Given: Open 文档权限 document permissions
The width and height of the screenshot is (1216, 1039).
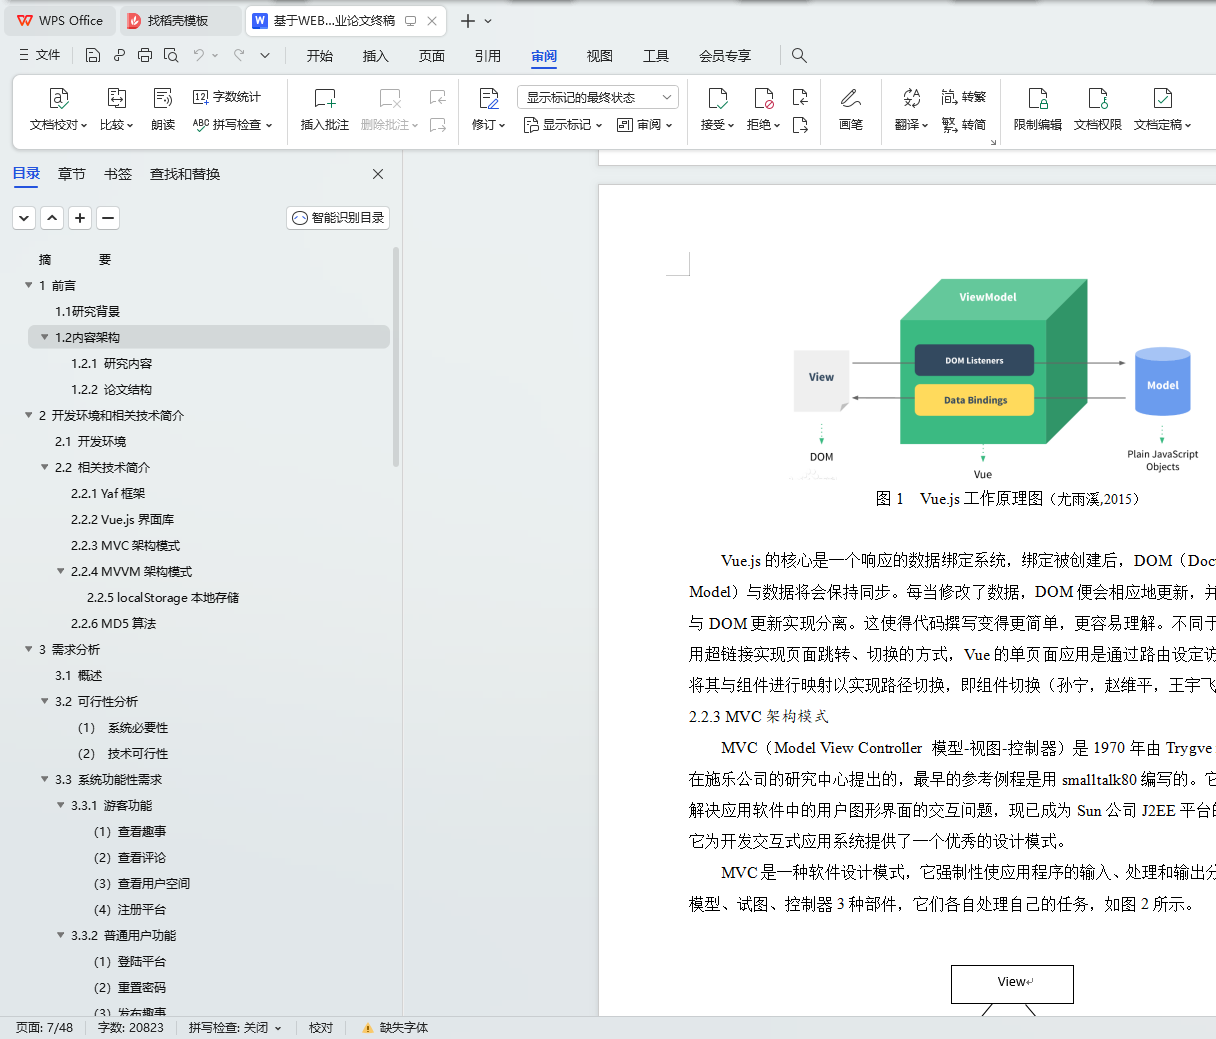Looking at the screenshot, I should pos(1098,109).
